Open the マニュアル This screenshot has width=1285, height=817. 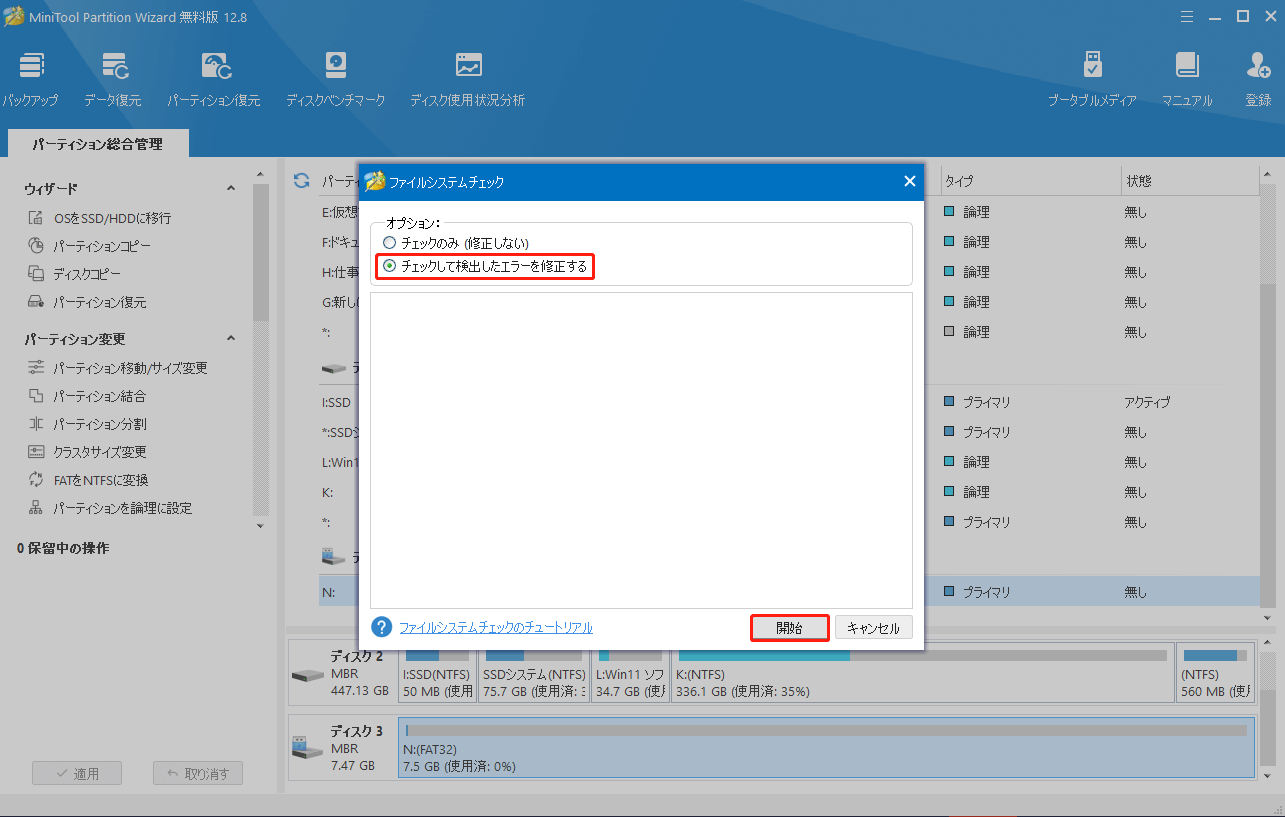(1187, 78)
